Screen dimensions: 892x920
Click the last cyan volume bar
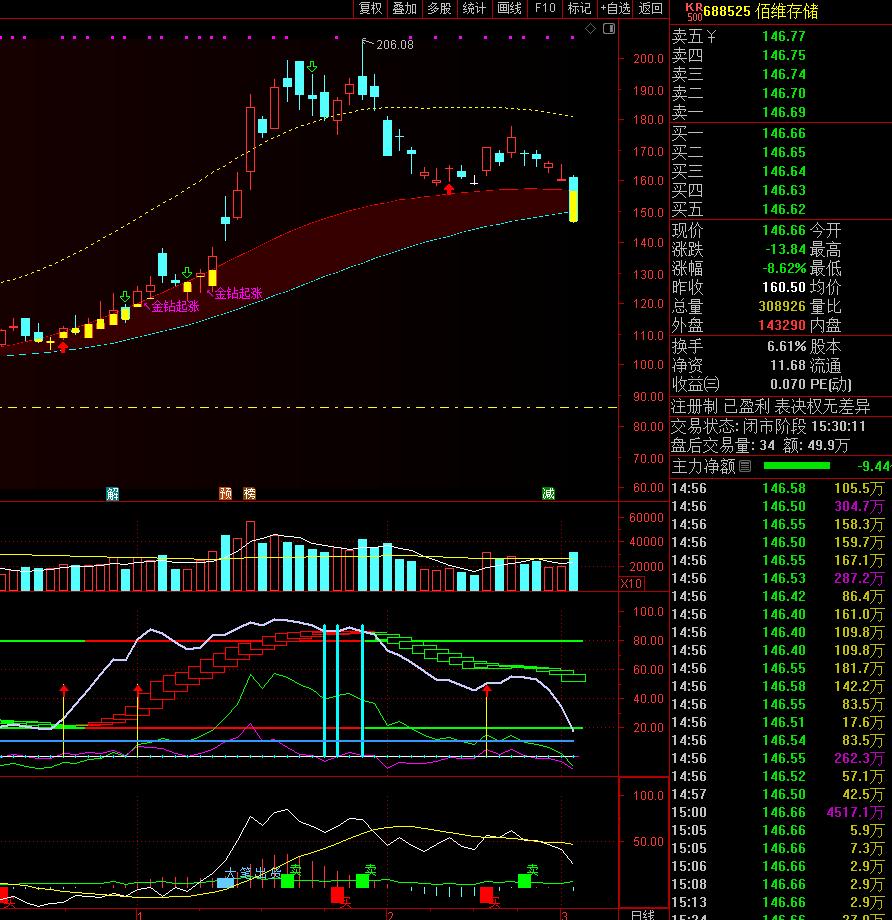[x=573, y=571]
